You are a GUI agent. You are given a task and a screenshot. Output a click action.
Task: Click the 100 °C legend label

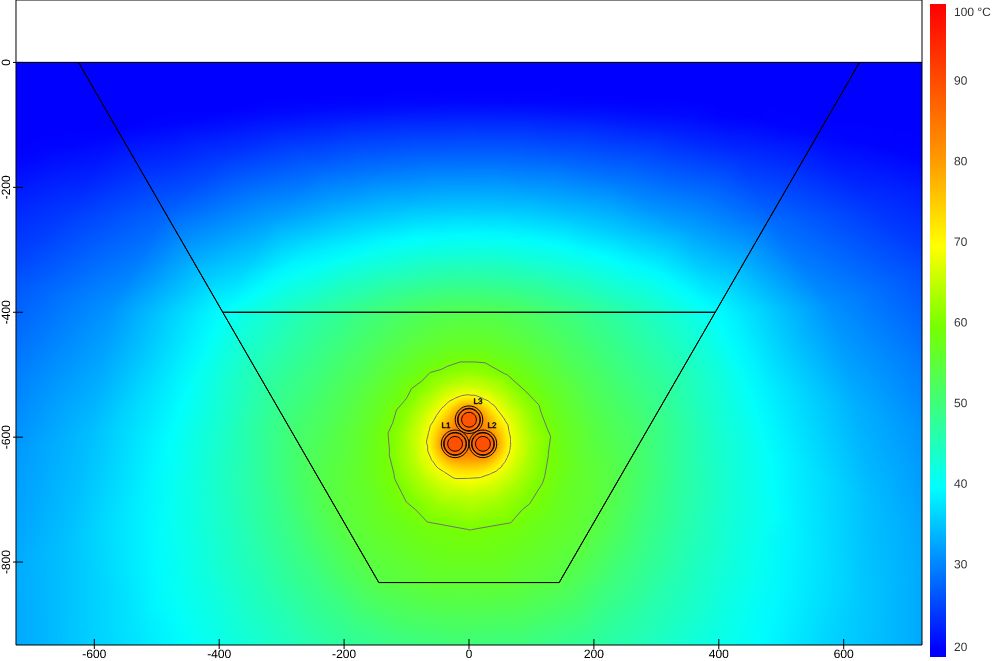[971, 12]
